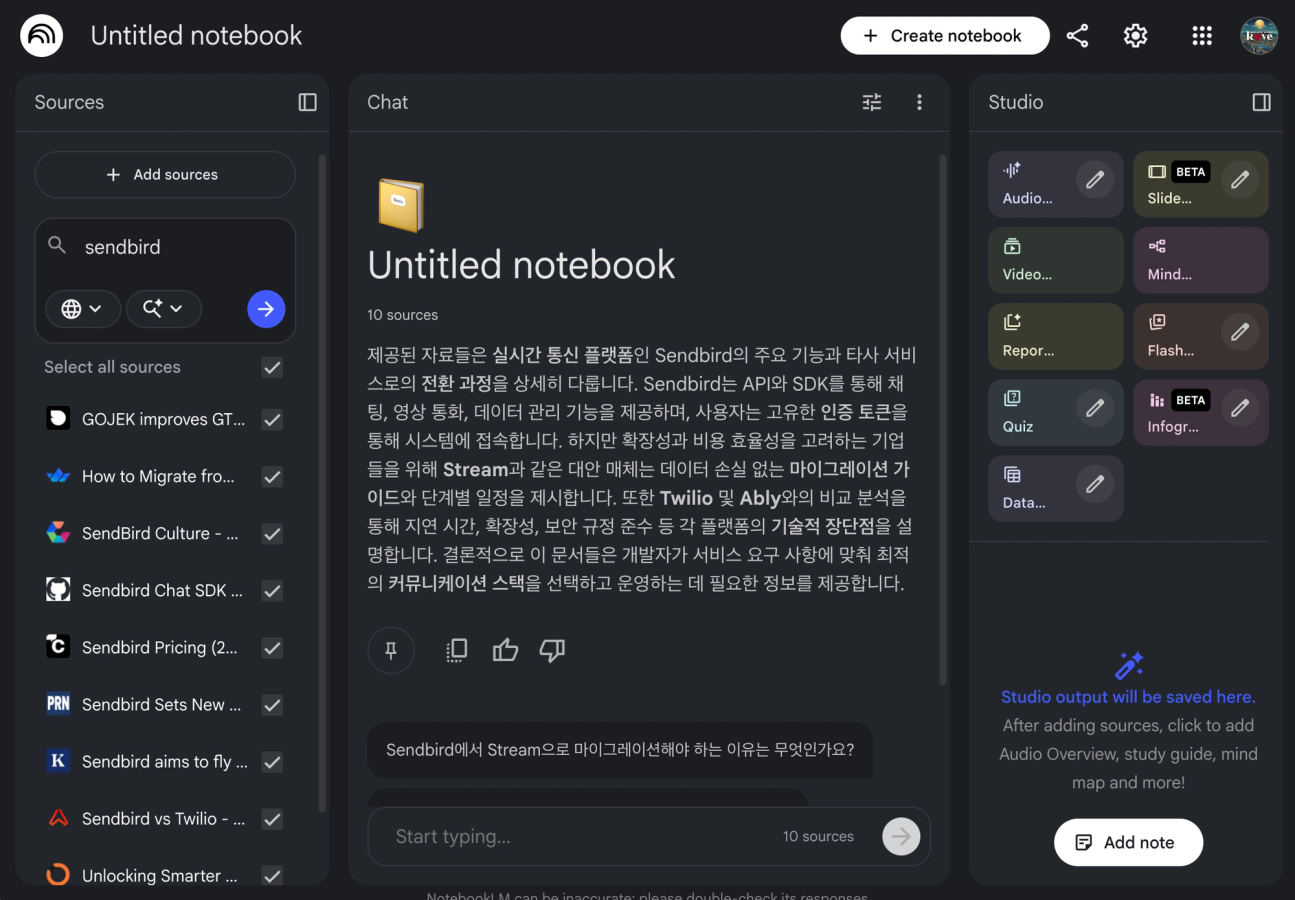
Task: Open Sendbird aims to fly source
Action: tap(165, 762)
